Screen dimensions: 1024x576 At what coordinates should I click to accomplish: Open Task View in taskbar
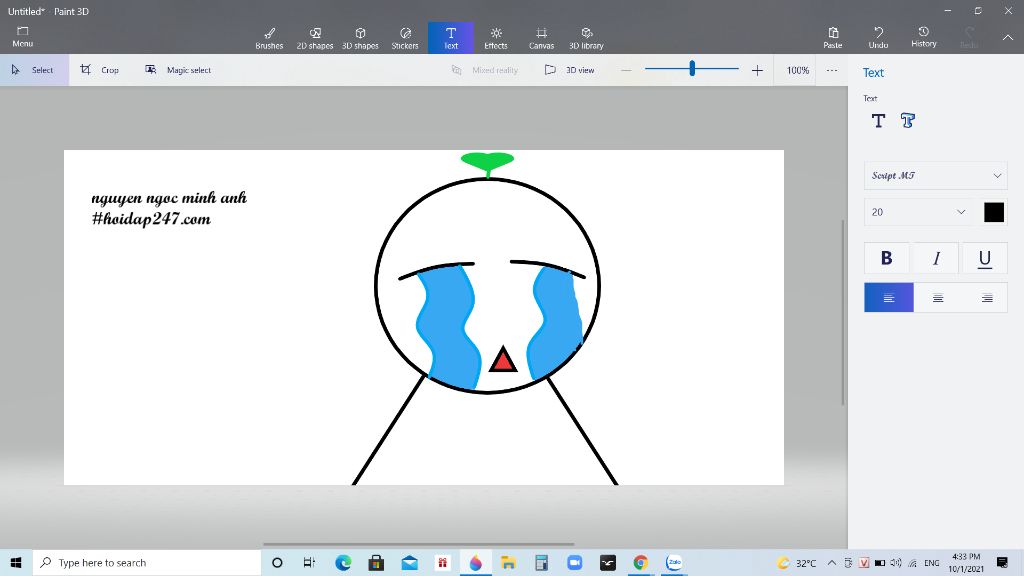coord(310,562)
